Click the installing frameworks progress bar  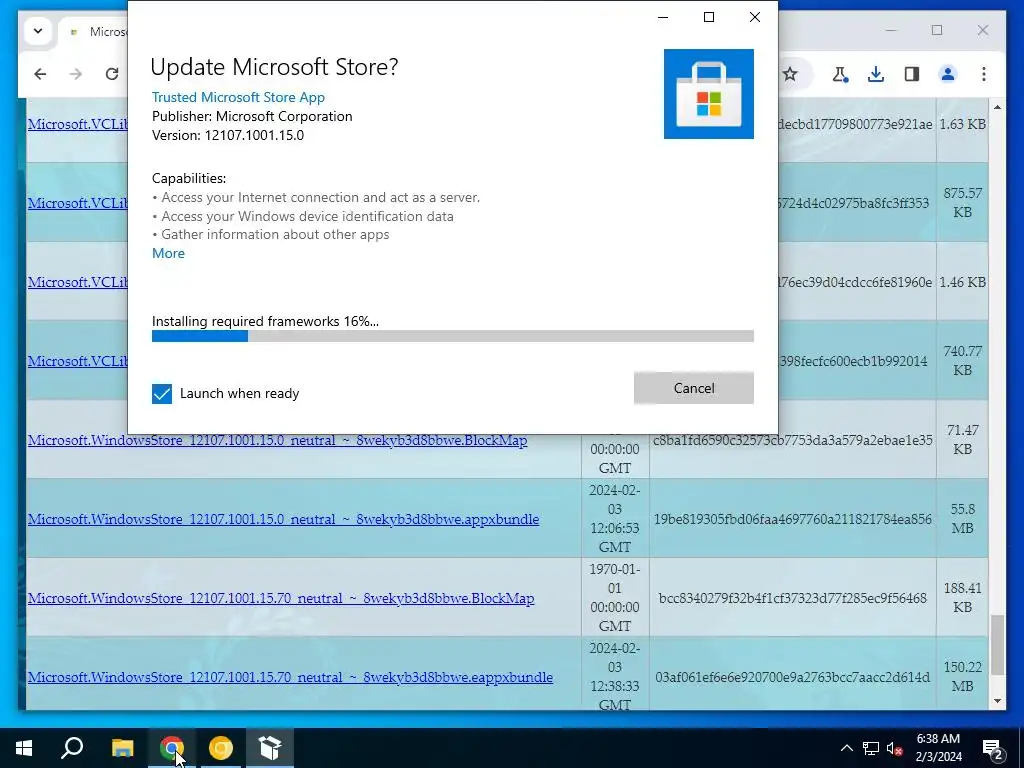[x=453, y=336]
